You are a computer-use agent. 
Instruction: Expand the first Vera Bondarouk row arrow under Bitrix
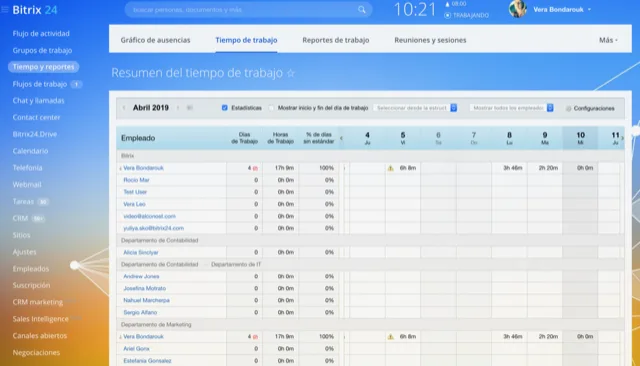[120, 168]
